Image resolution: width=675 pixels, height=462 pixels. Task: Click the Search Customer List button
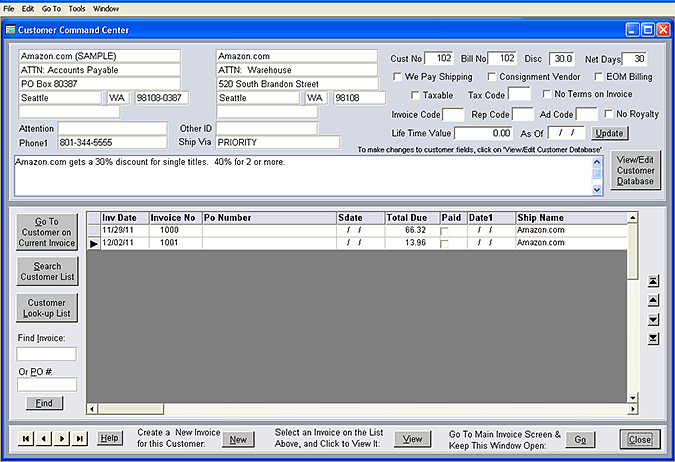47,271
